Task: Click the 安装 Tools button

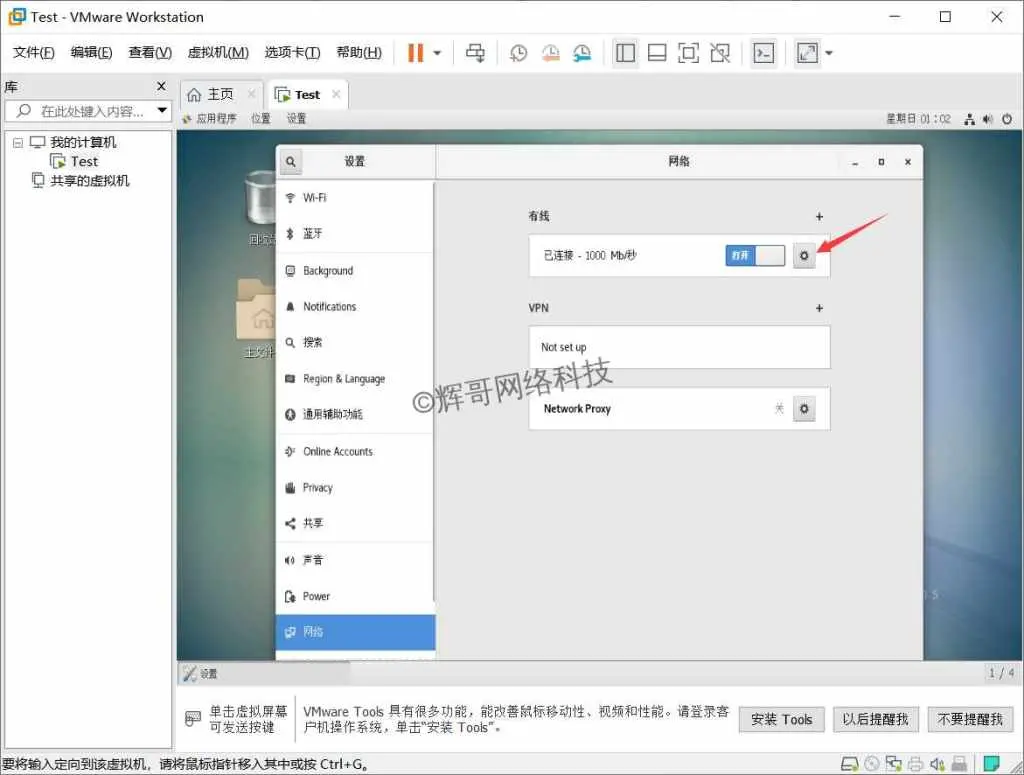Action: click(x=781, y=720)
